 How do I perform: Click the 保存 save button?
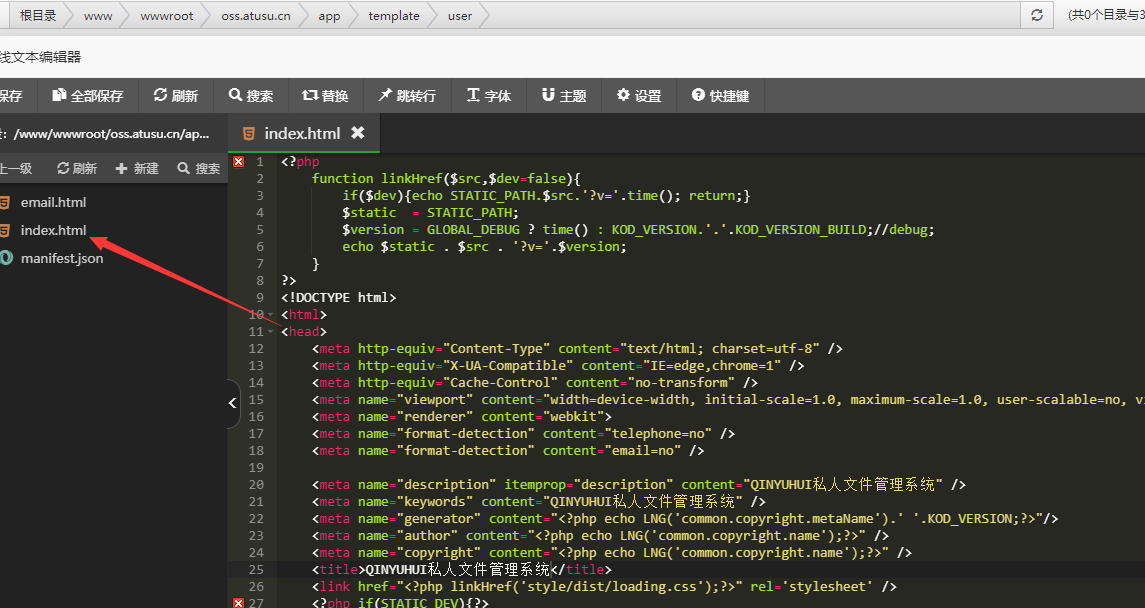(11, 96)
